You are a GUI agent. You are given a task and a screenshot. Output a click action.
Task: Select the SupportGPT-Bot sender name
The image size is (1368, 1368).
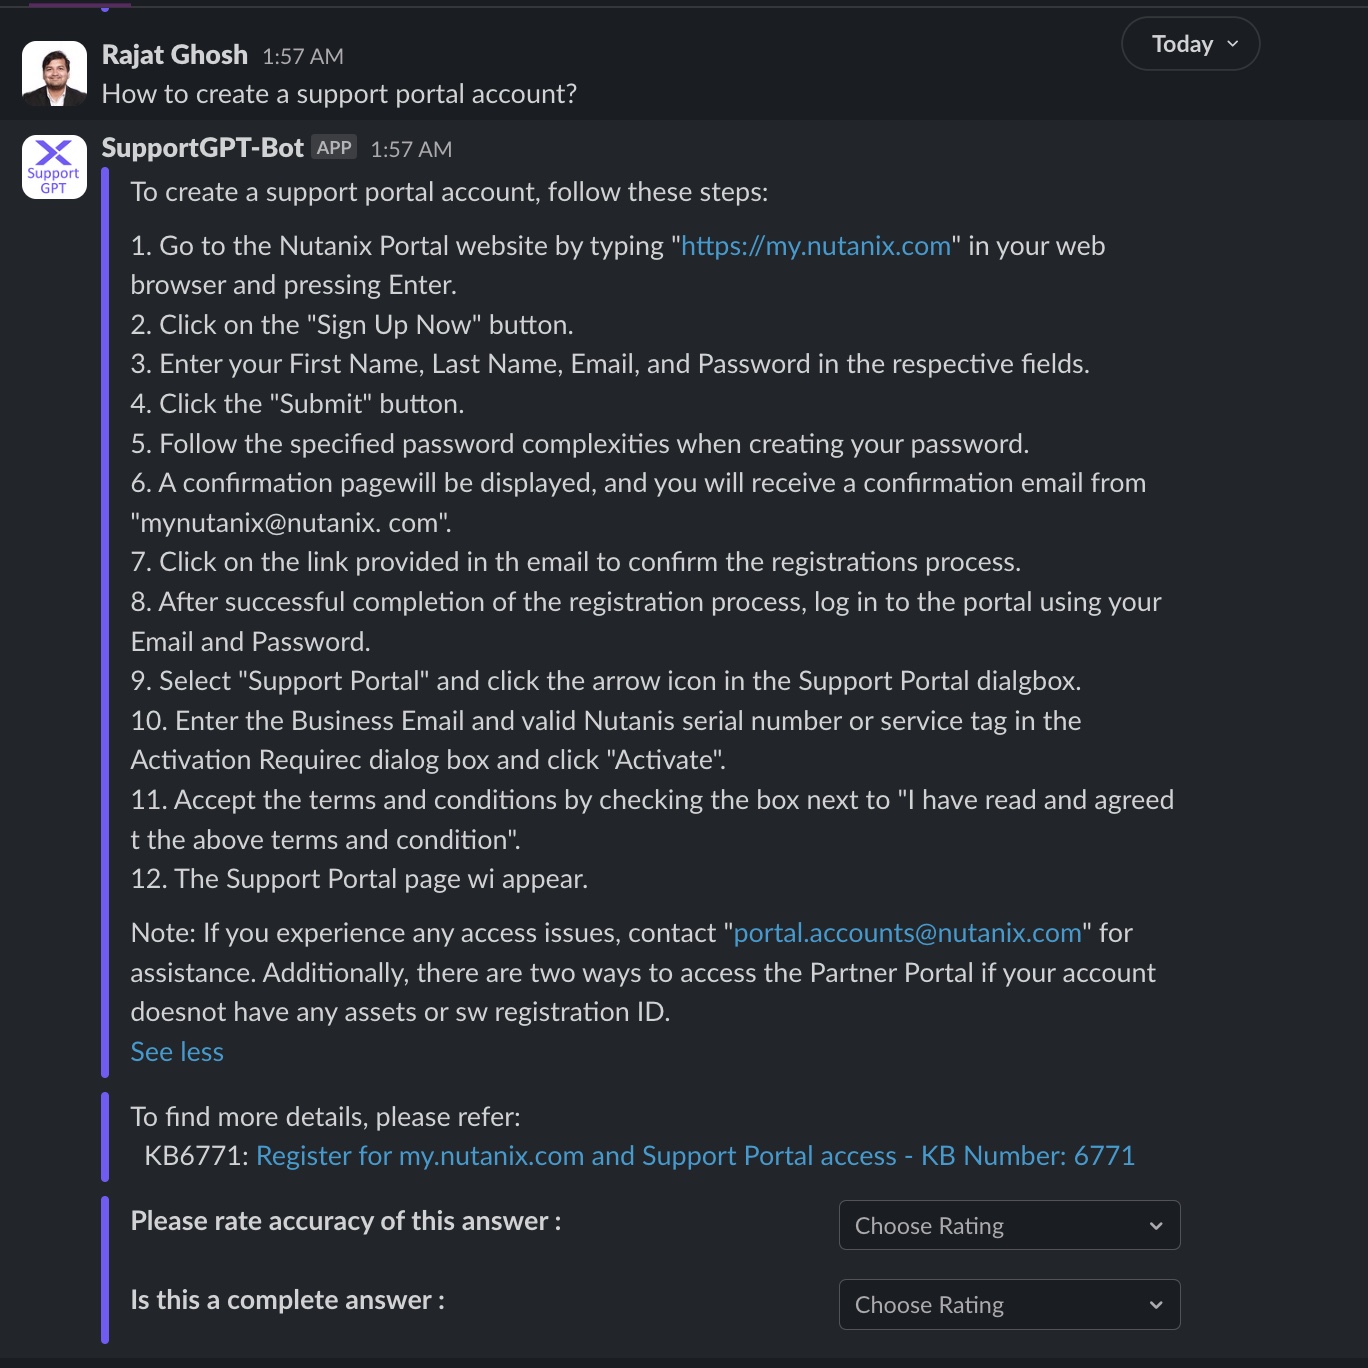(x=203, y=148)
